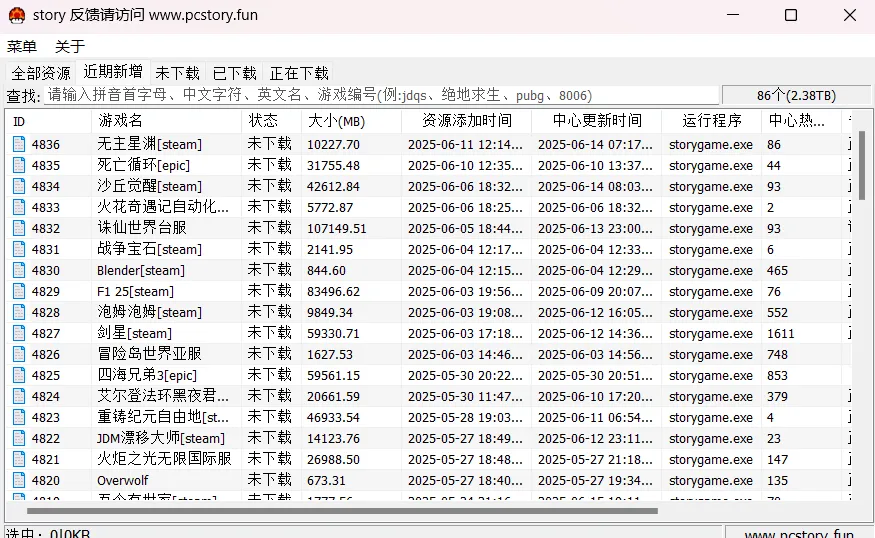The height and width of the screenshot is (538, 875).
Task: Select the game 火炬之光无限国际服
Action: point(164,459)
